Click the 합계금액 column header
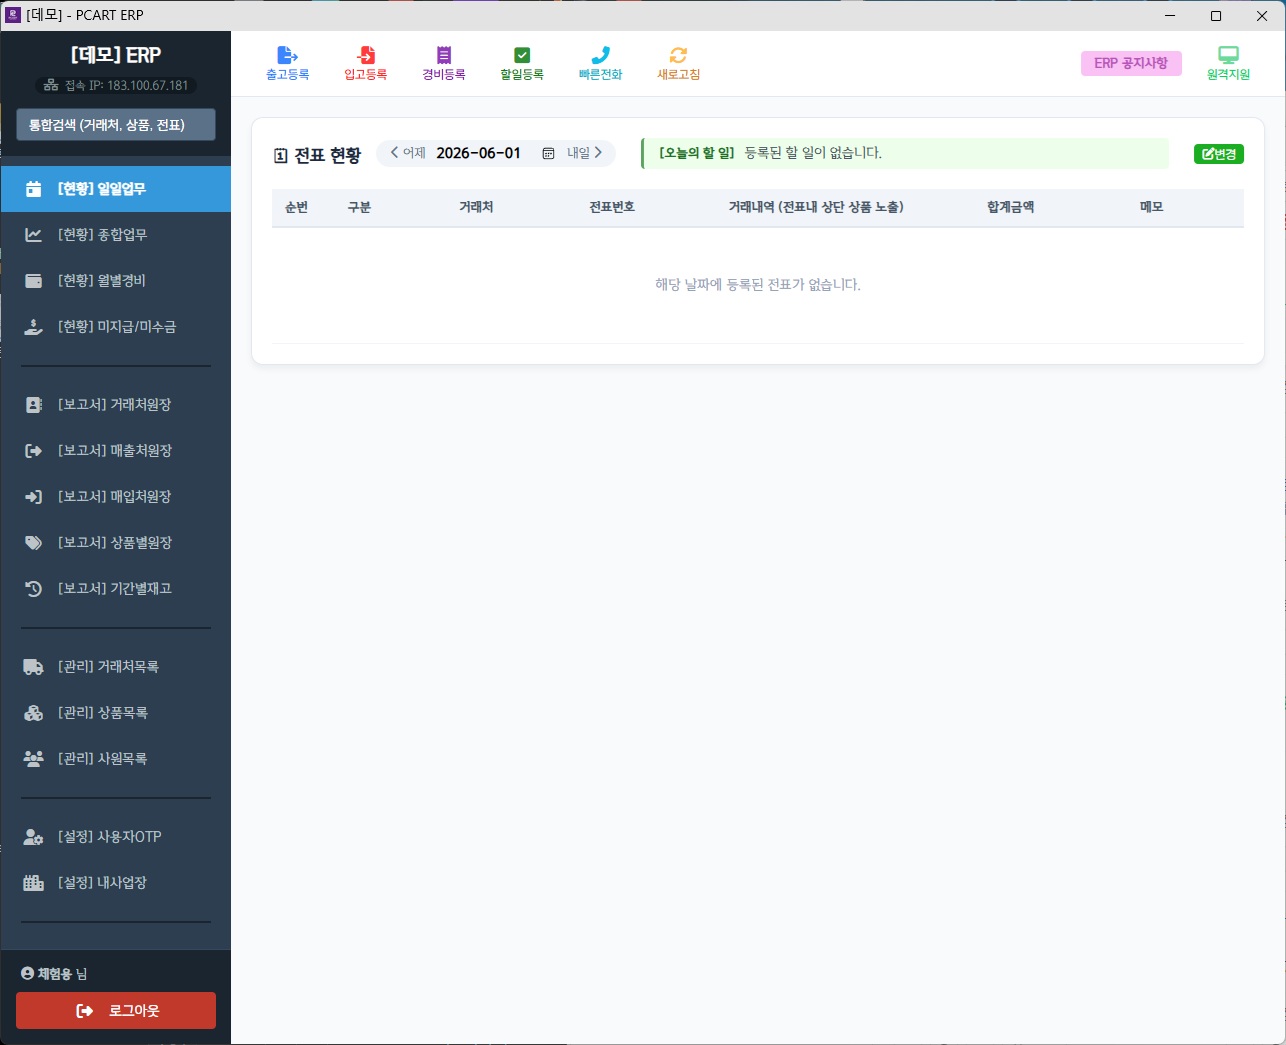The width and height of the screenshot is (1286, 1045). (x=1010, y=207)
